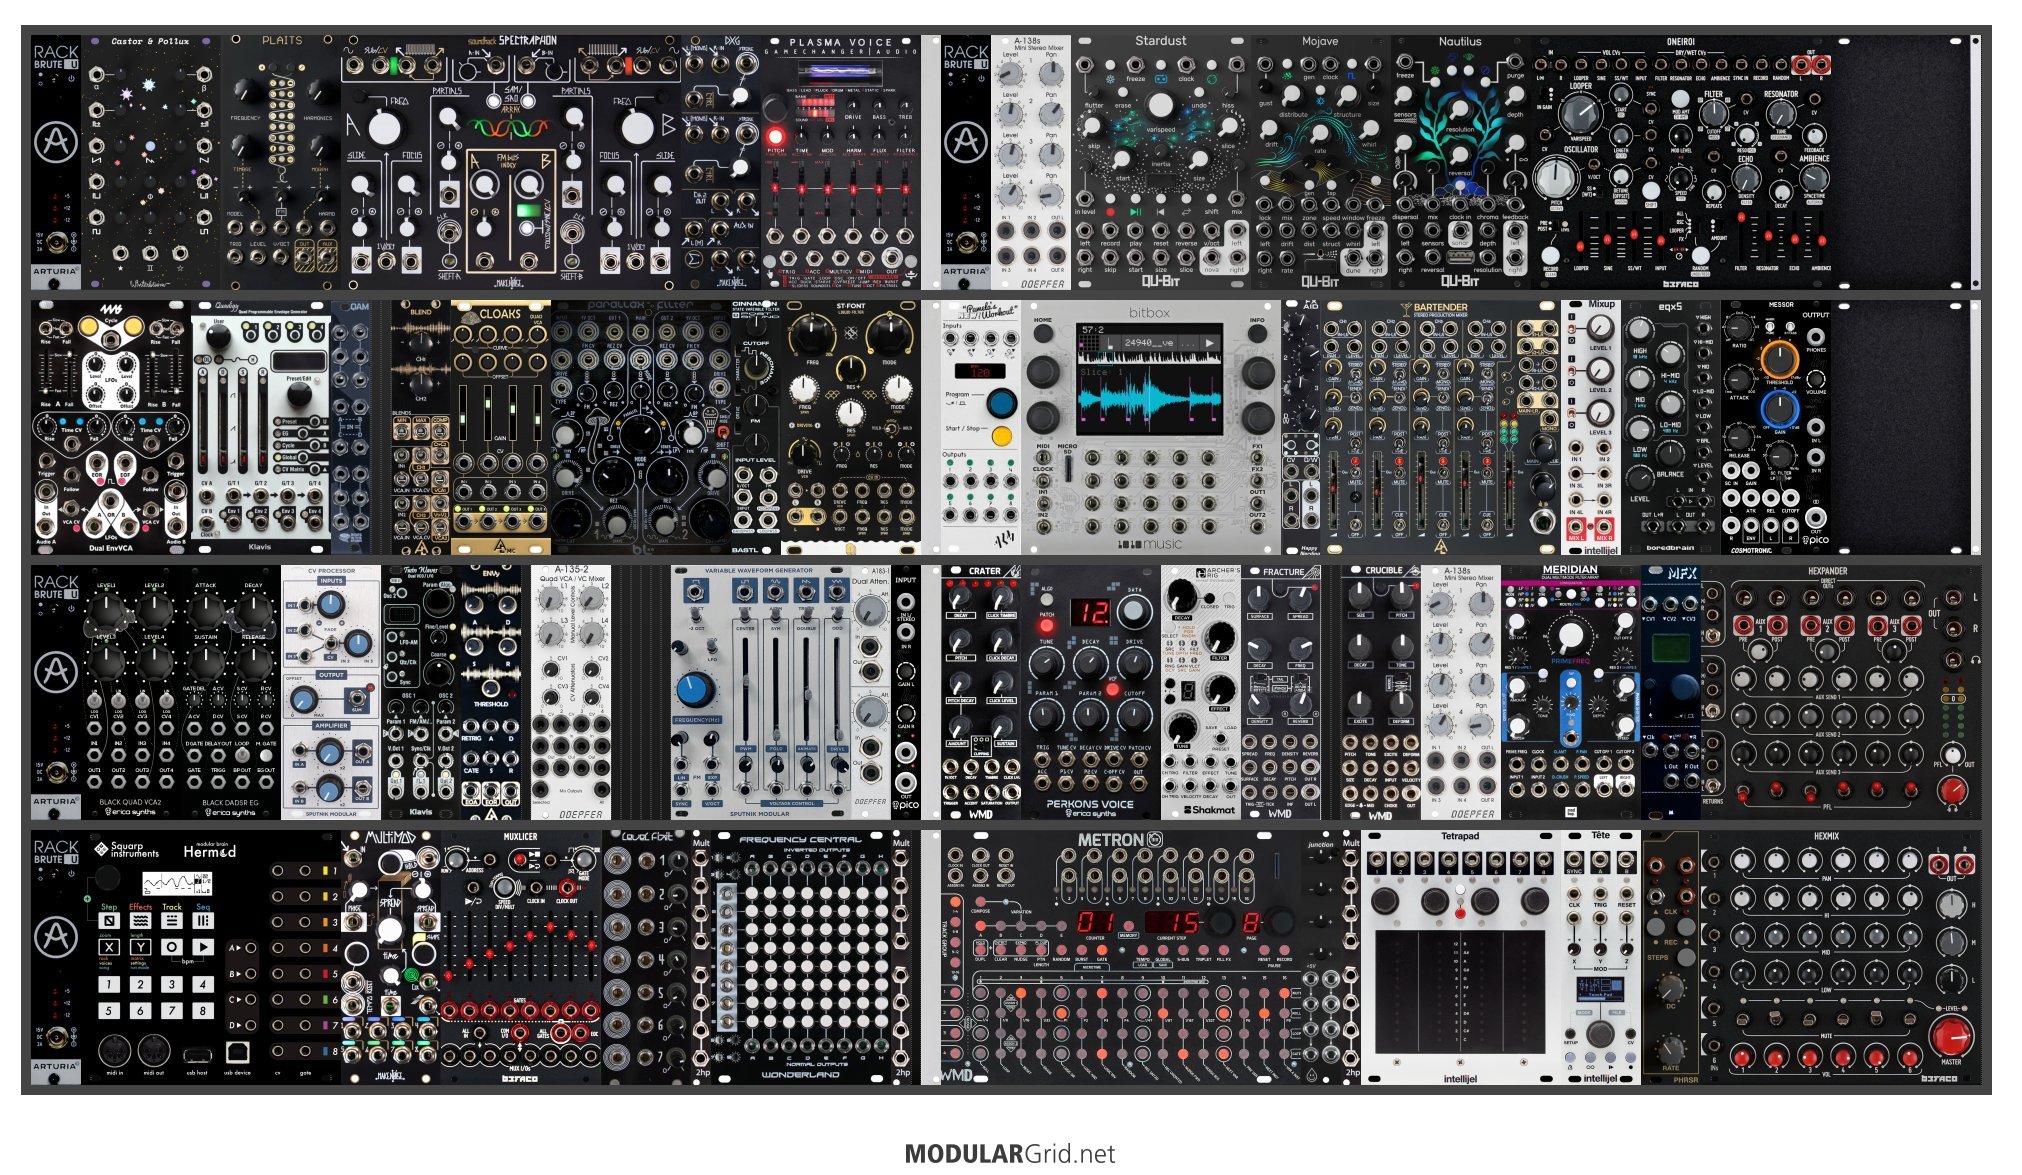Push the INFO button on bitbox
Viewport: 2022px width, 1175px height.
[x=1257, y=332]
